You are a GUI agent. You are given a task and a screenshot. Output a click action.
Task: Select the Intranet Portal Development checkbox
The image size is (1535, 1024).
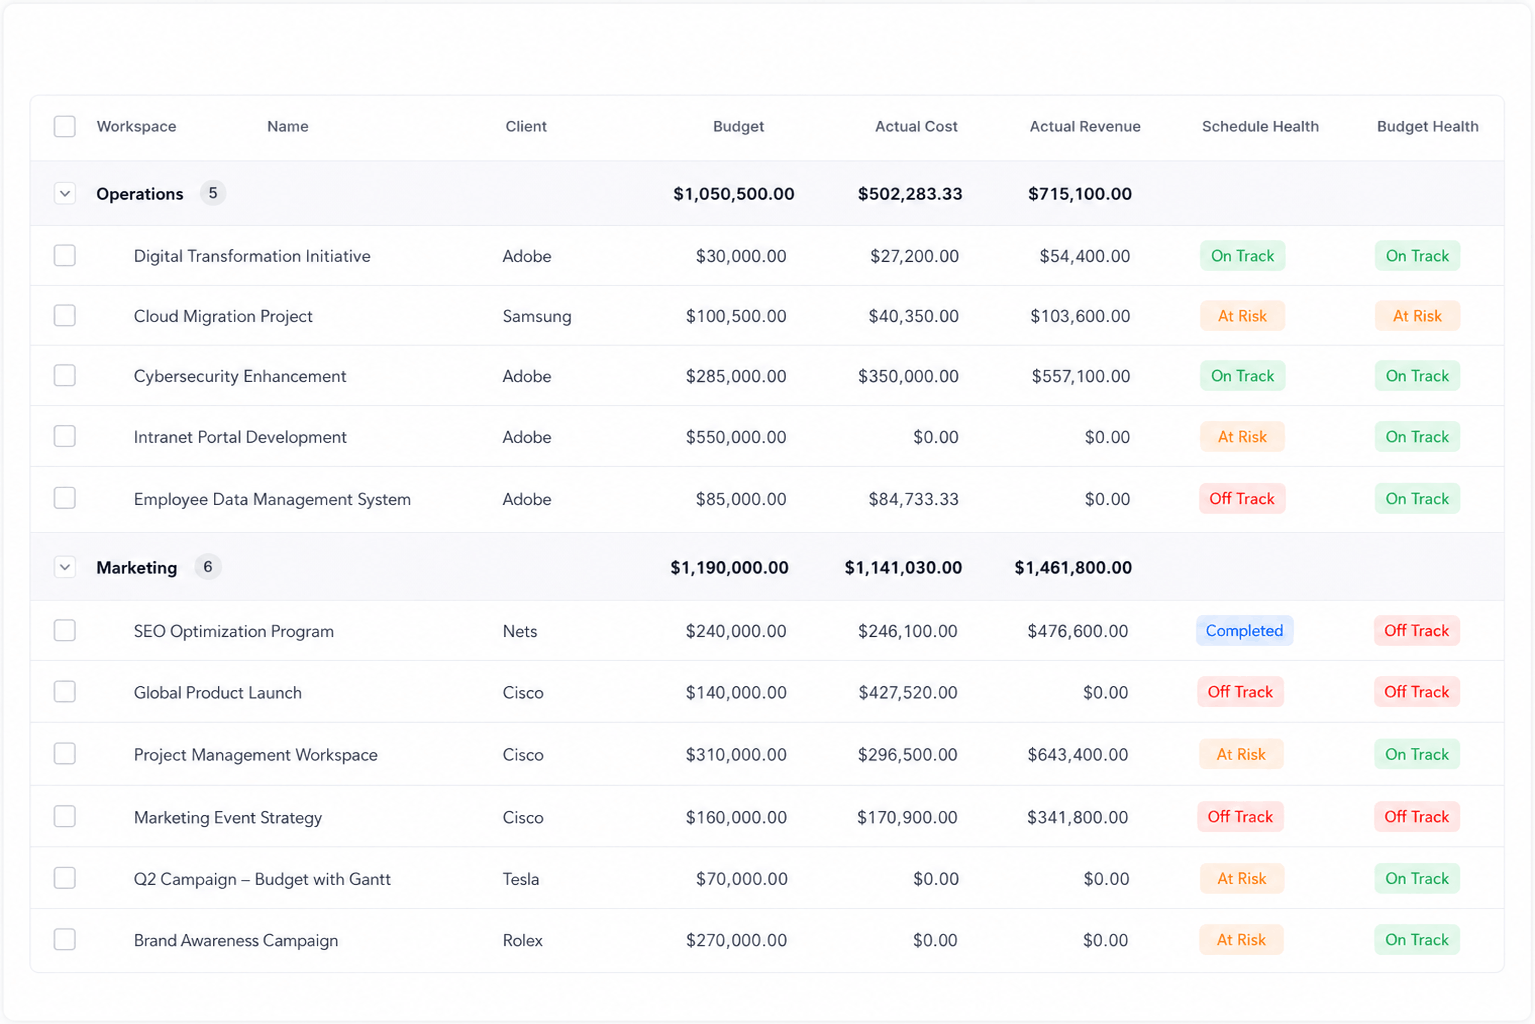coord(65,437)
